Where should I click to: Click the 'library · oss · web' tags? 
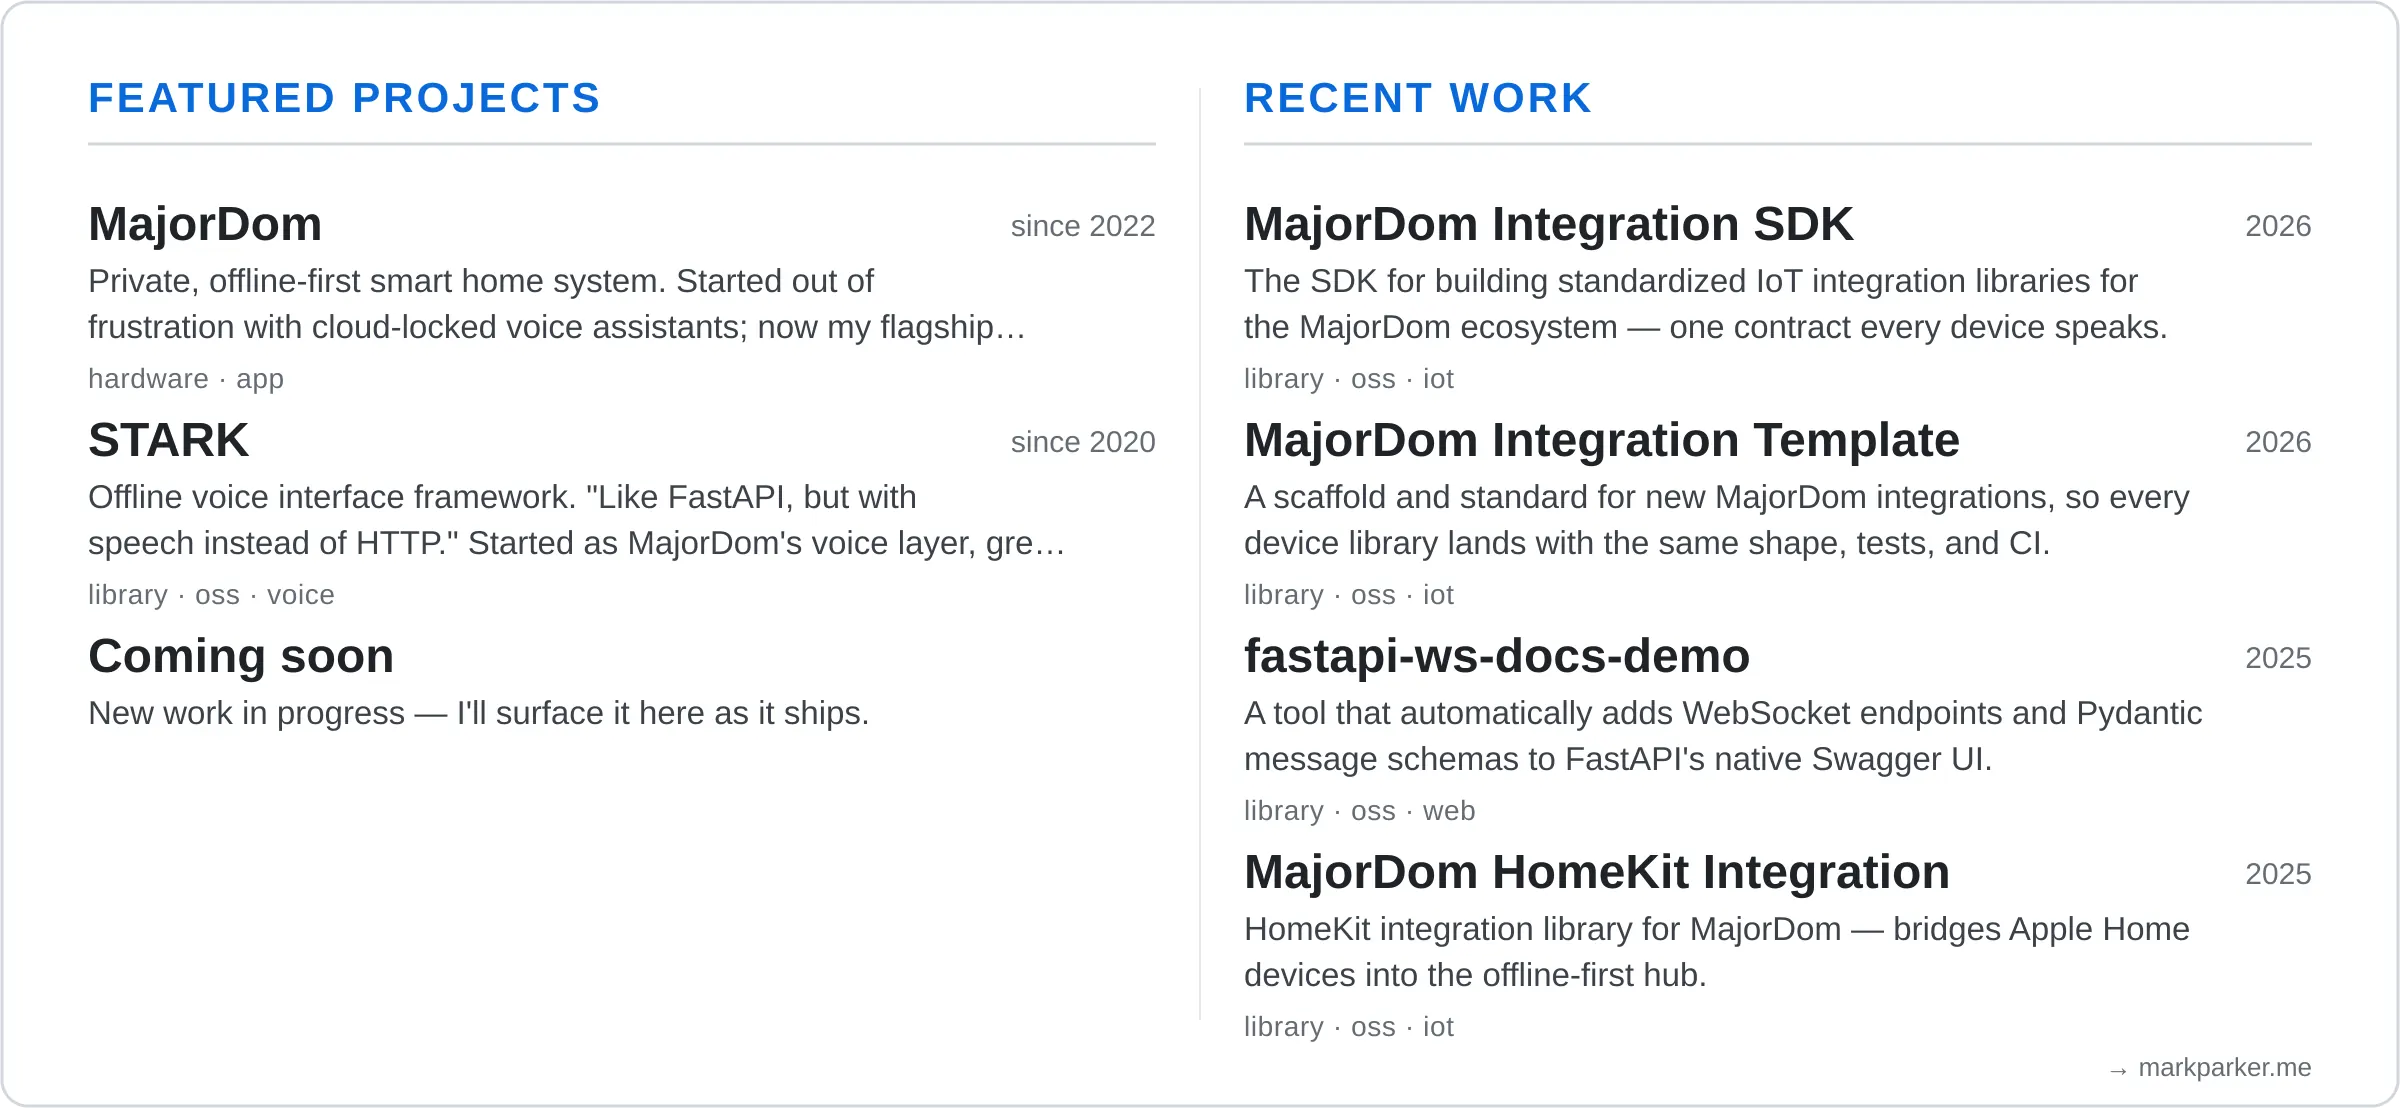(1359, 811)
